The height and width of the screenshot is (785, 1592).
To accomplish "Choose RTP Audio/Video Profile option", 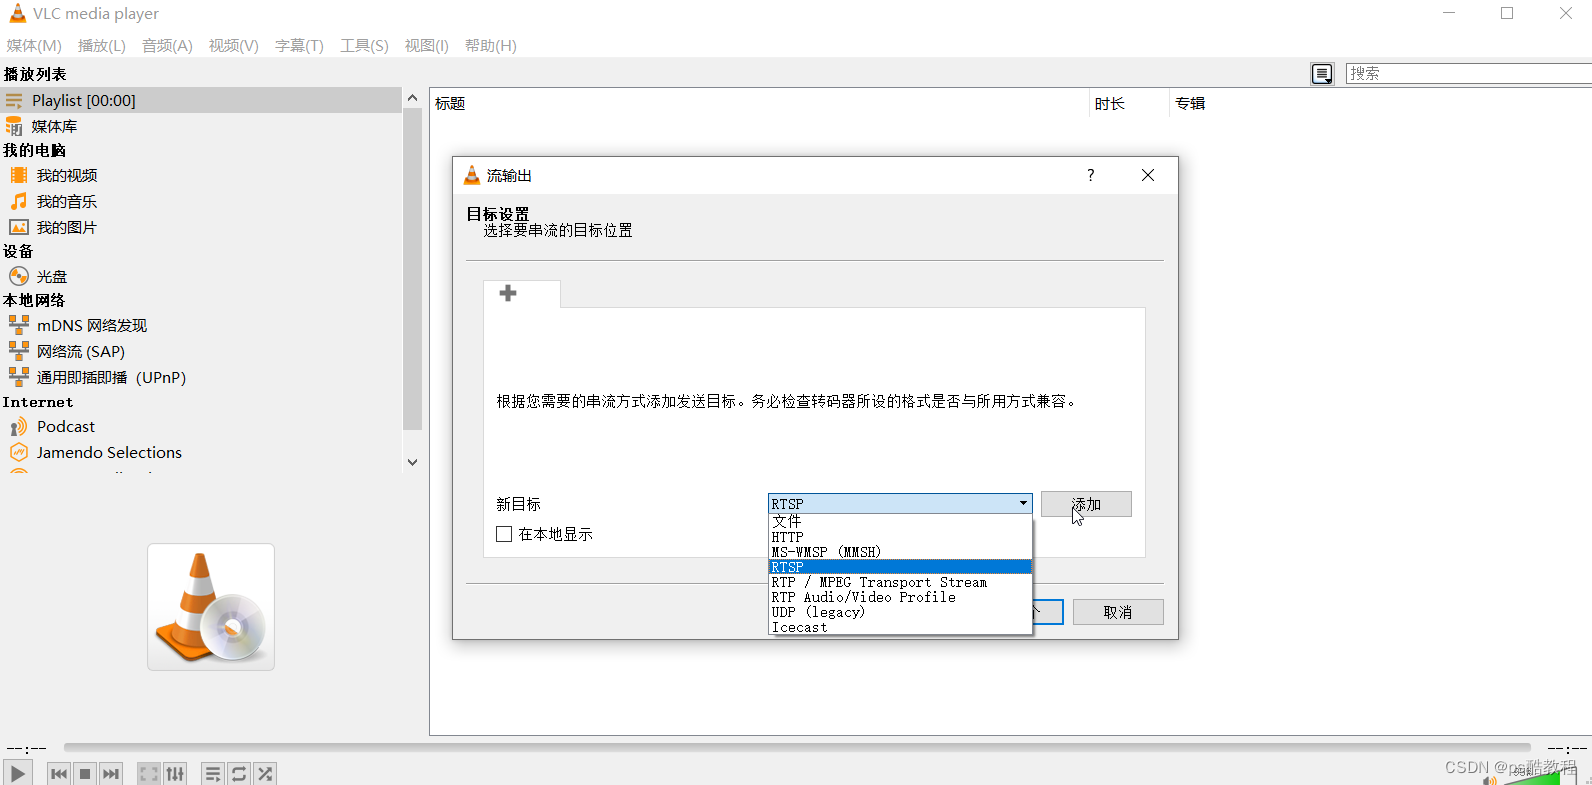I will click(900, 597).
